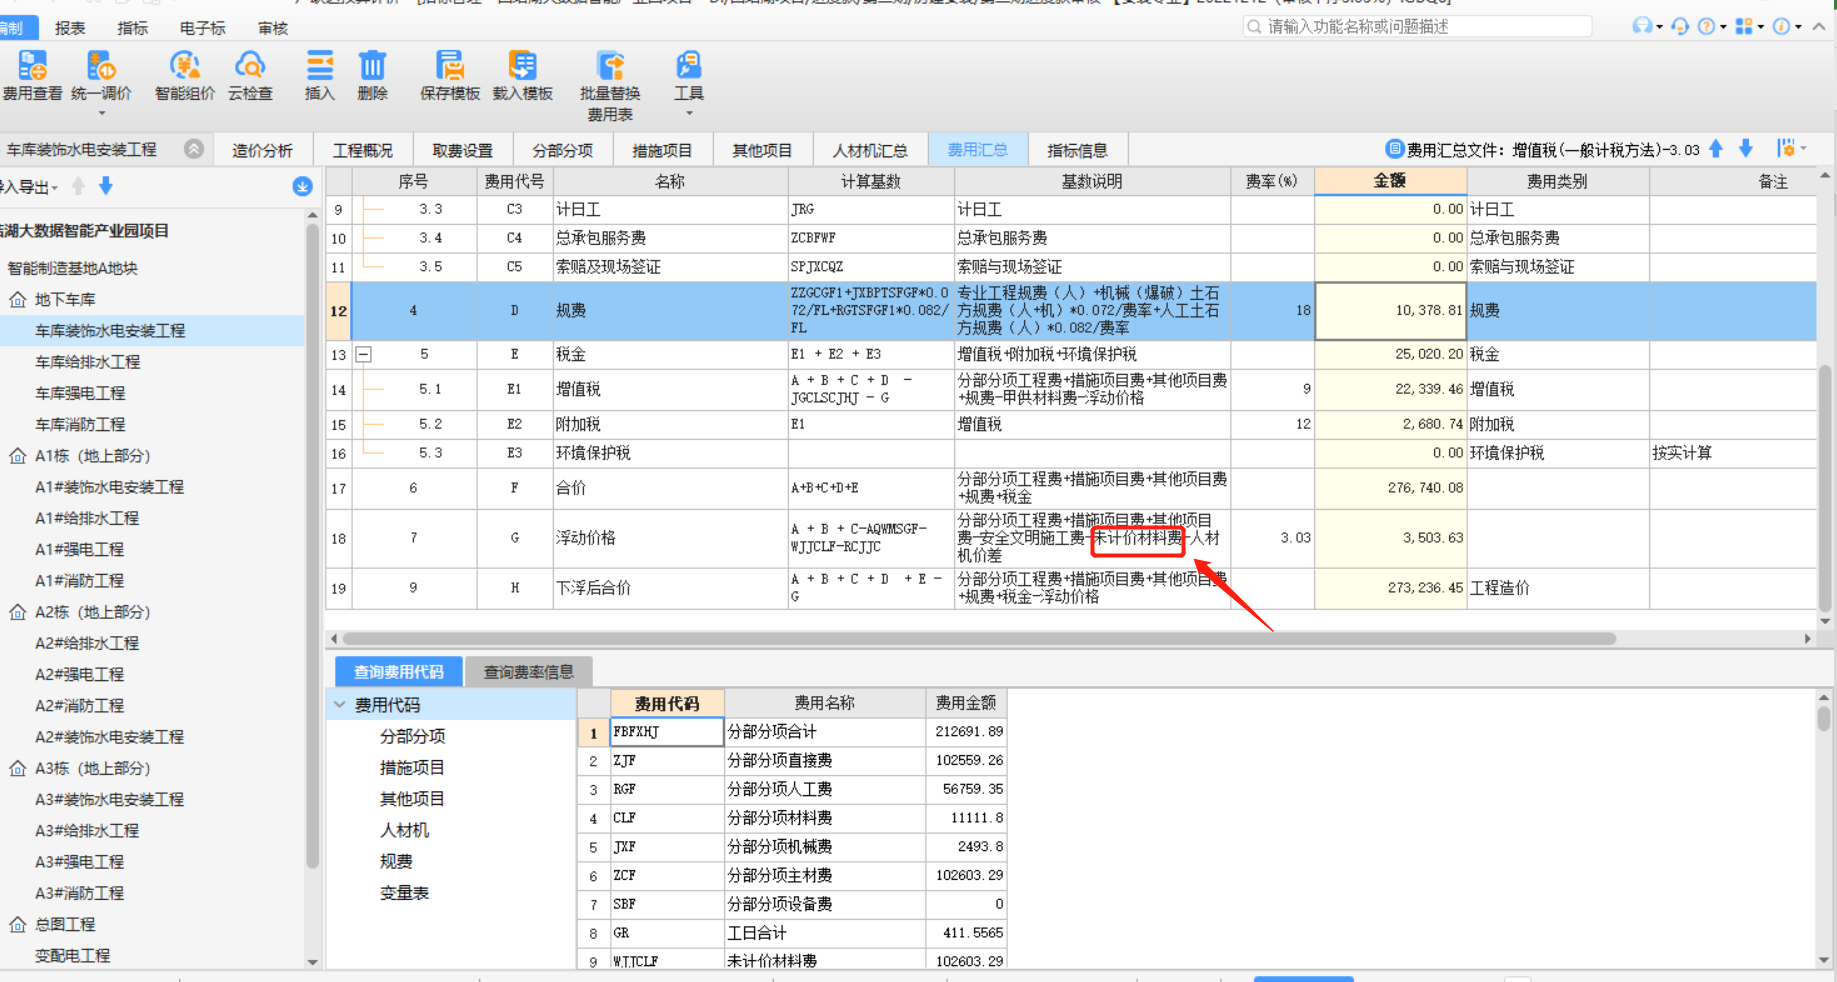Select 车库给排水工程 in project tree
The width and height of the screenshot is (1837, 982).
pos(87,362)
